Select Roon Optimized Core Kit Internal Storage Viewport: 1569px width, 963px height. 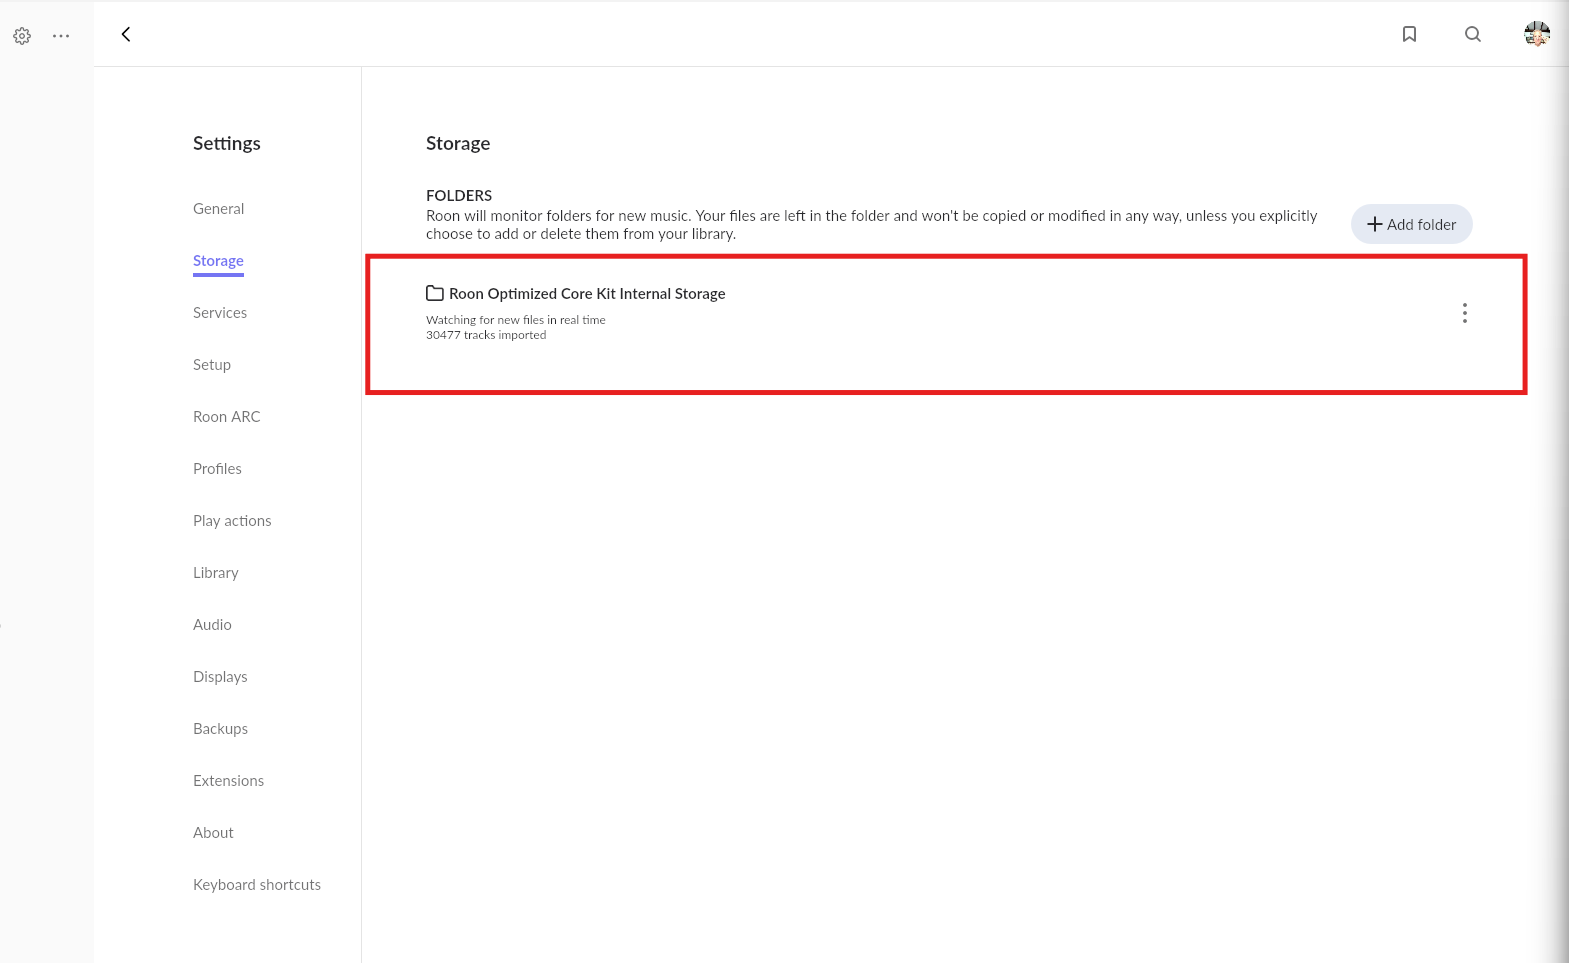587,294
